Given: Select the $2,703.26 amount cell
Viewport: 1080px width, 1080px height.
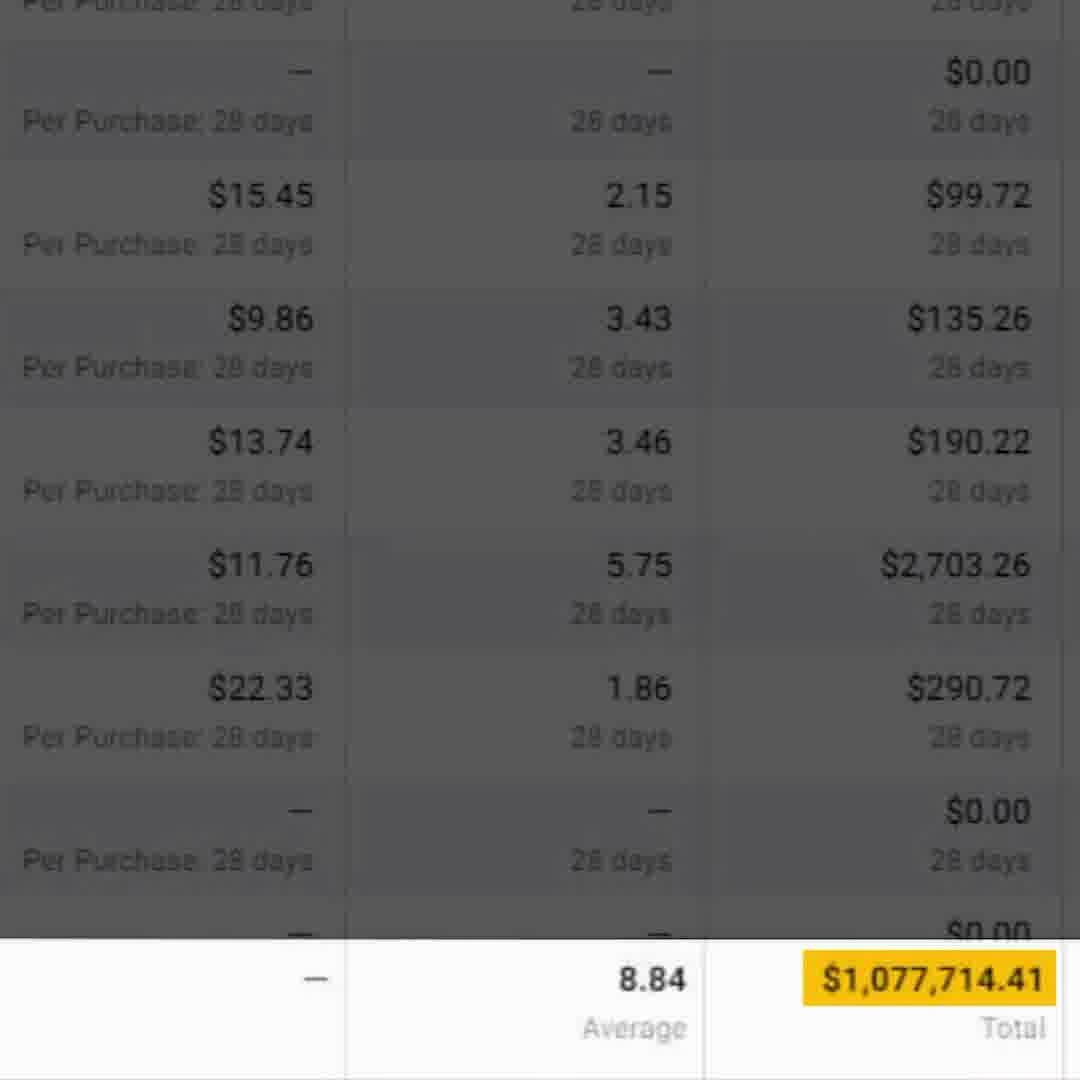Looking at the screenshot, I should (955, 565).
